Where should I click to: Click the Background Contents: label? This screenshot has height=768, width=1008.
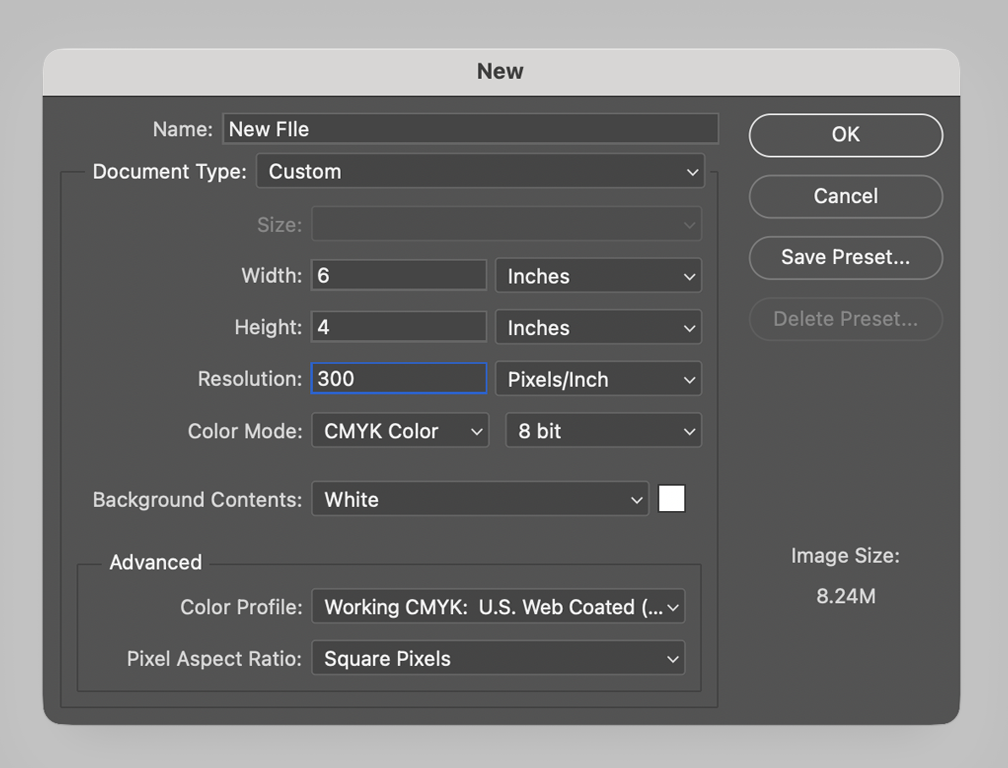(x=197, y=499)
